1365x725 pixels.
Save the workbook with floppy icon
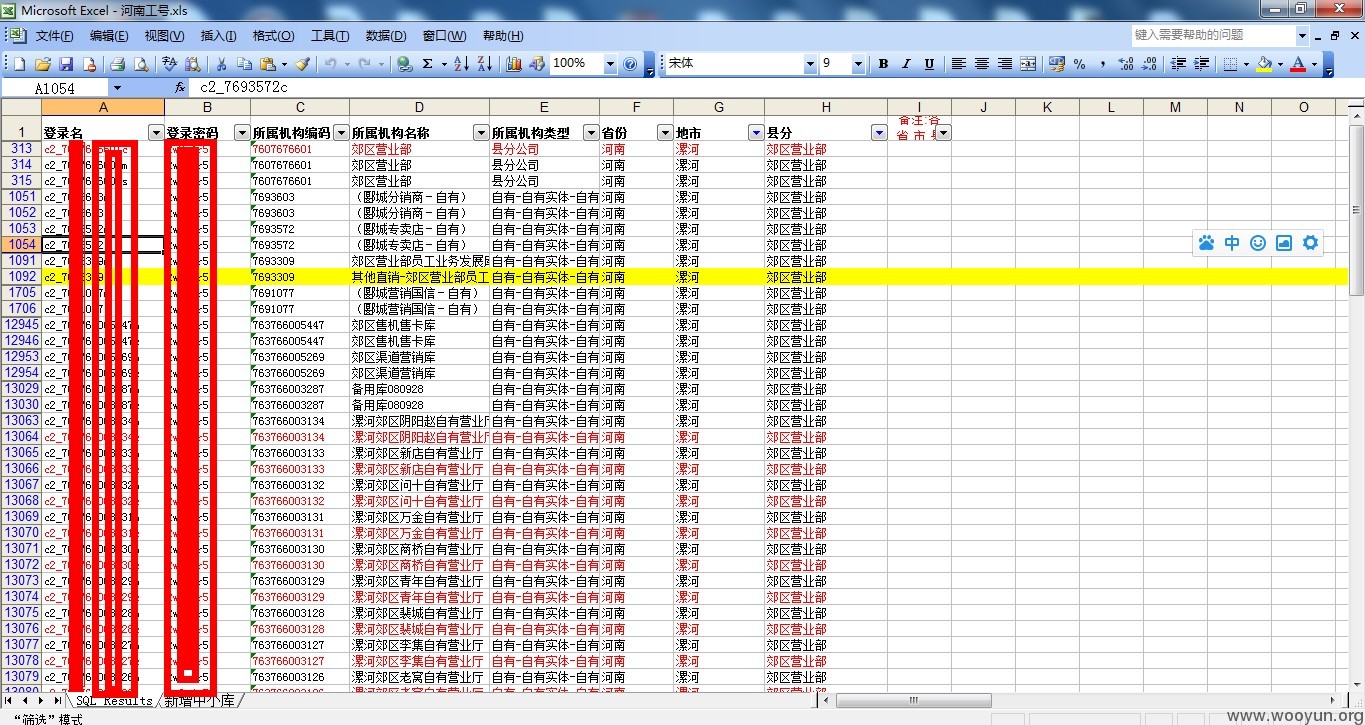pyautogui.click(x=66, y=64)
